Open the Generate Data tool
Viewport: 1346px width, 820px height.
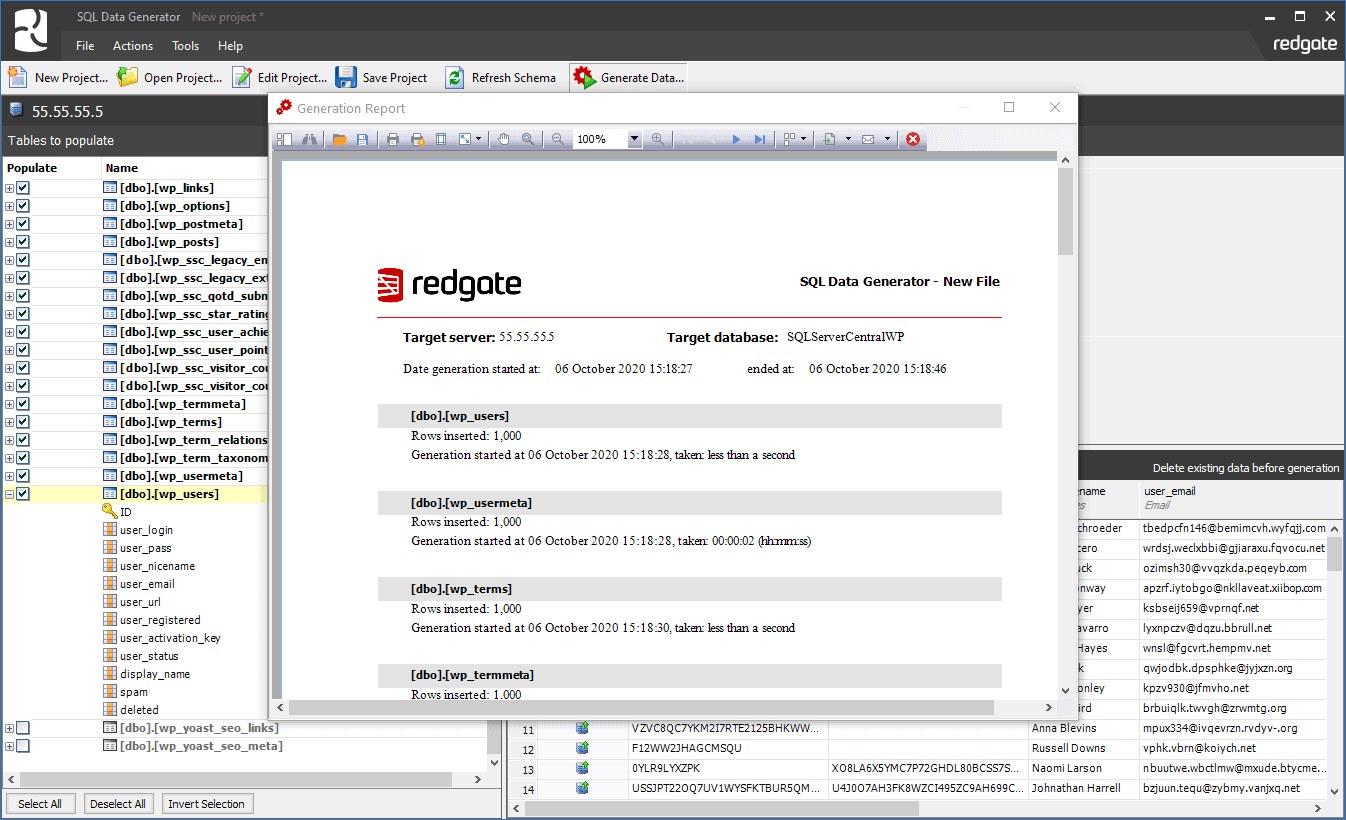627,76
